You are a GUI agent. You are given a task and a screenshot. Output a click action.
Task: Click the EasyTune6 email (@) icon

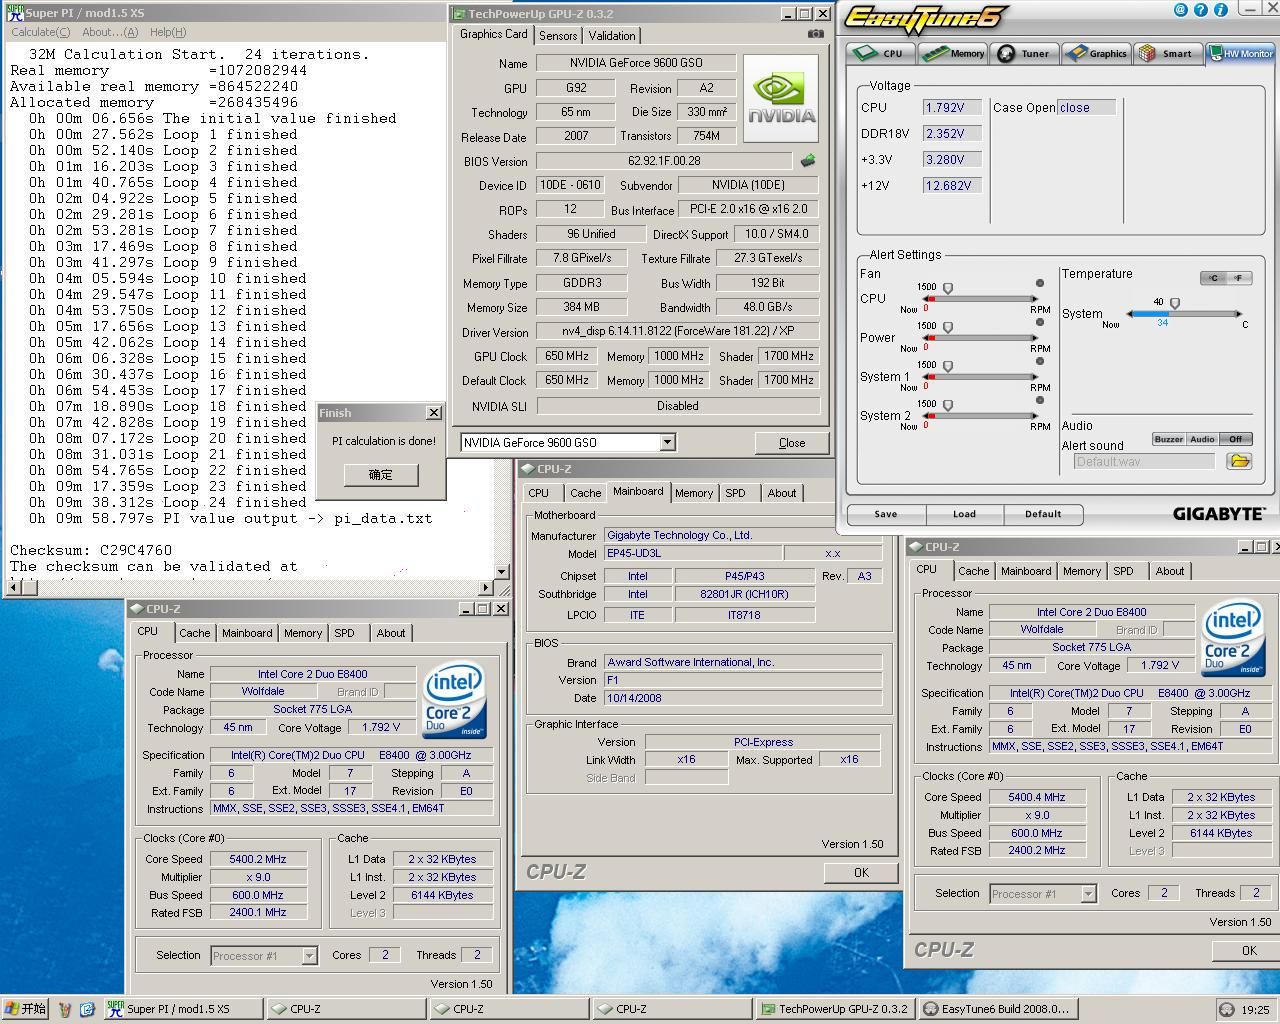(1182, 10)
